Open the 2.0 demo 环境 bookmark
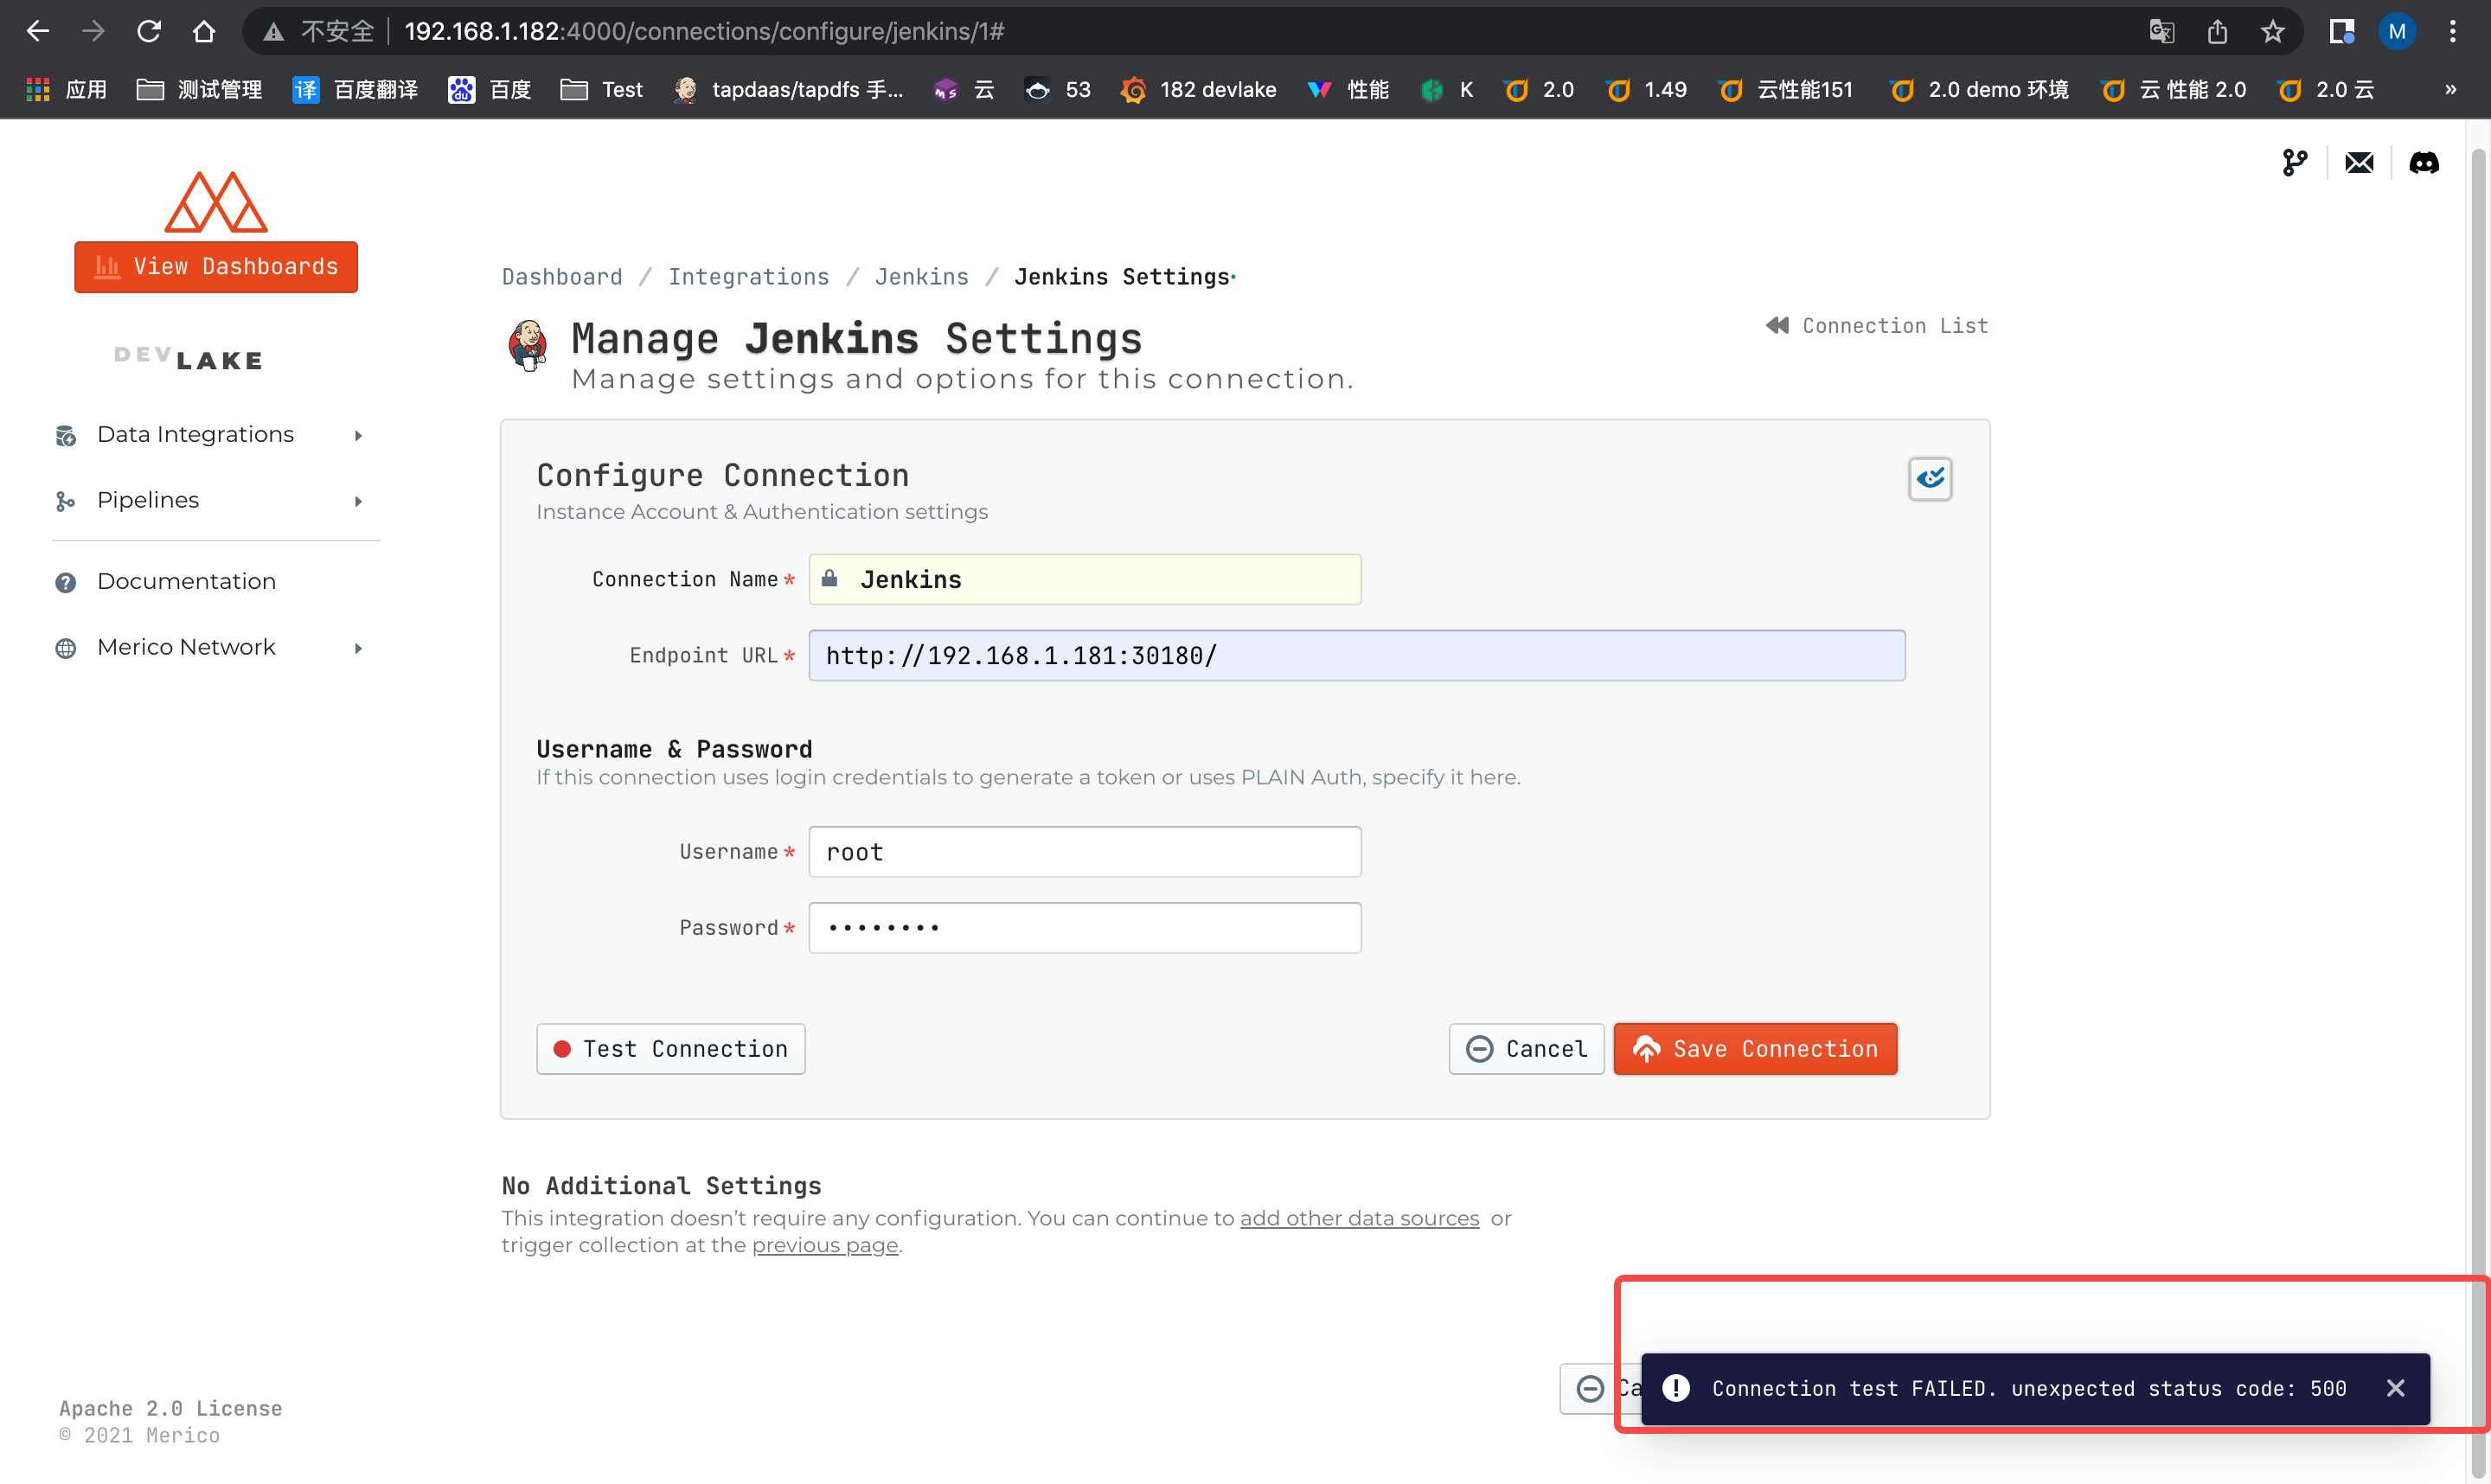 tap(1980, 90)
